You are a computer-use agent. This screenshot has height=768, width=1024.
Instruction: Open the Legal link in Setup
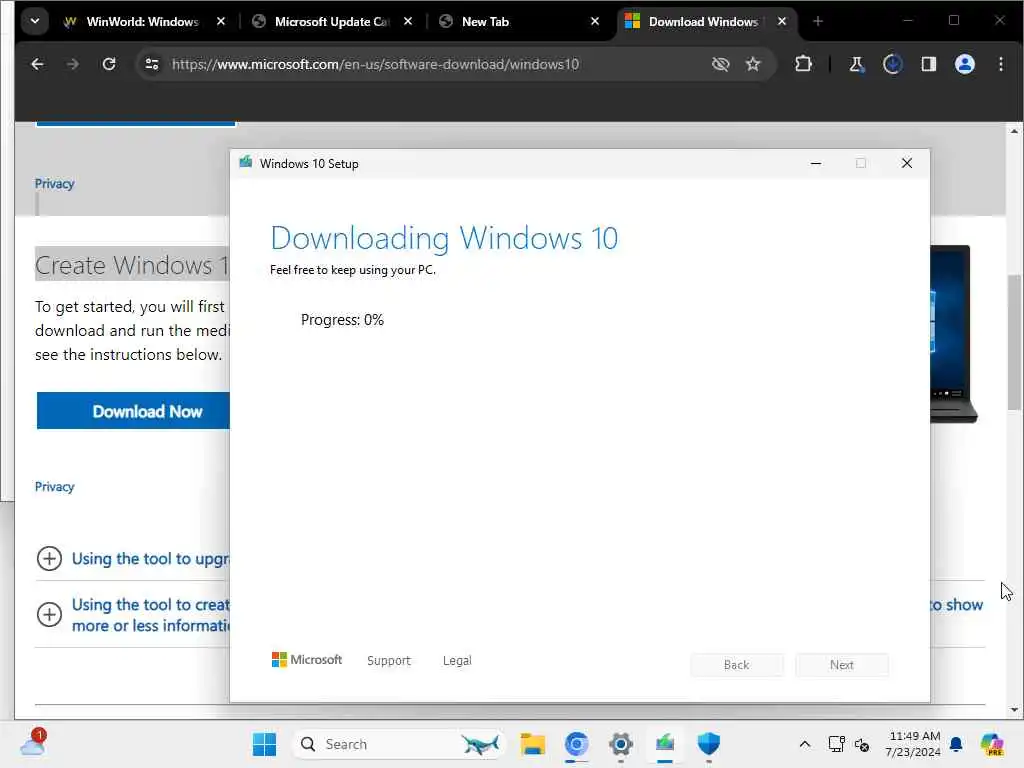(x=457, y=660)
